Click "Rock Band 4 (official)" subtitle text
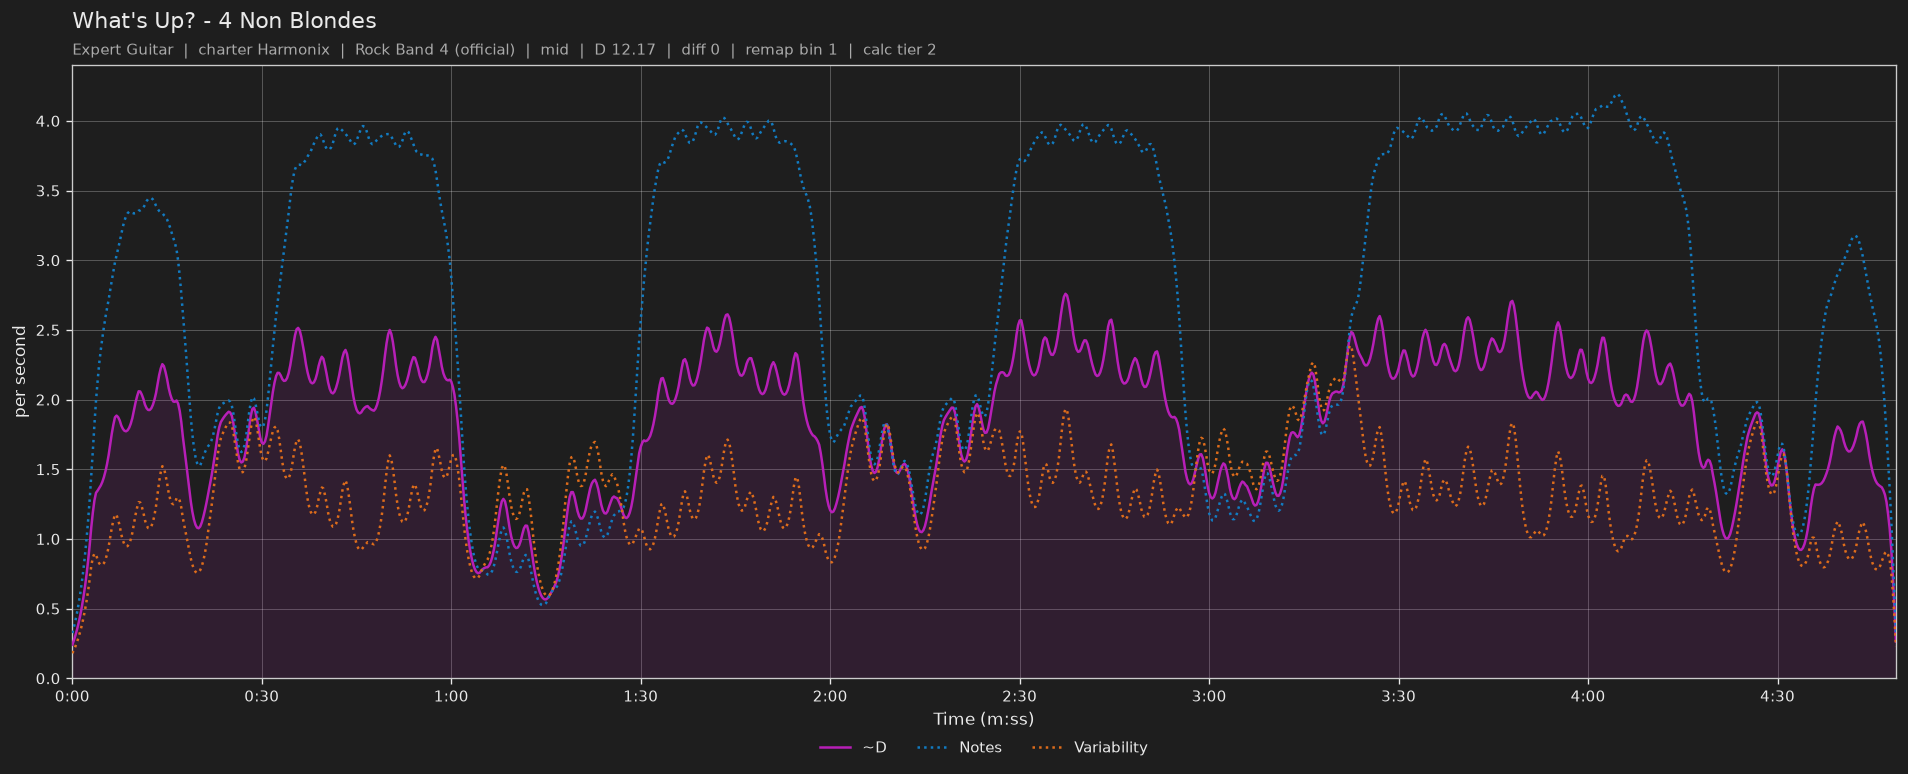1908x774 pixels. tap(435, 50)
